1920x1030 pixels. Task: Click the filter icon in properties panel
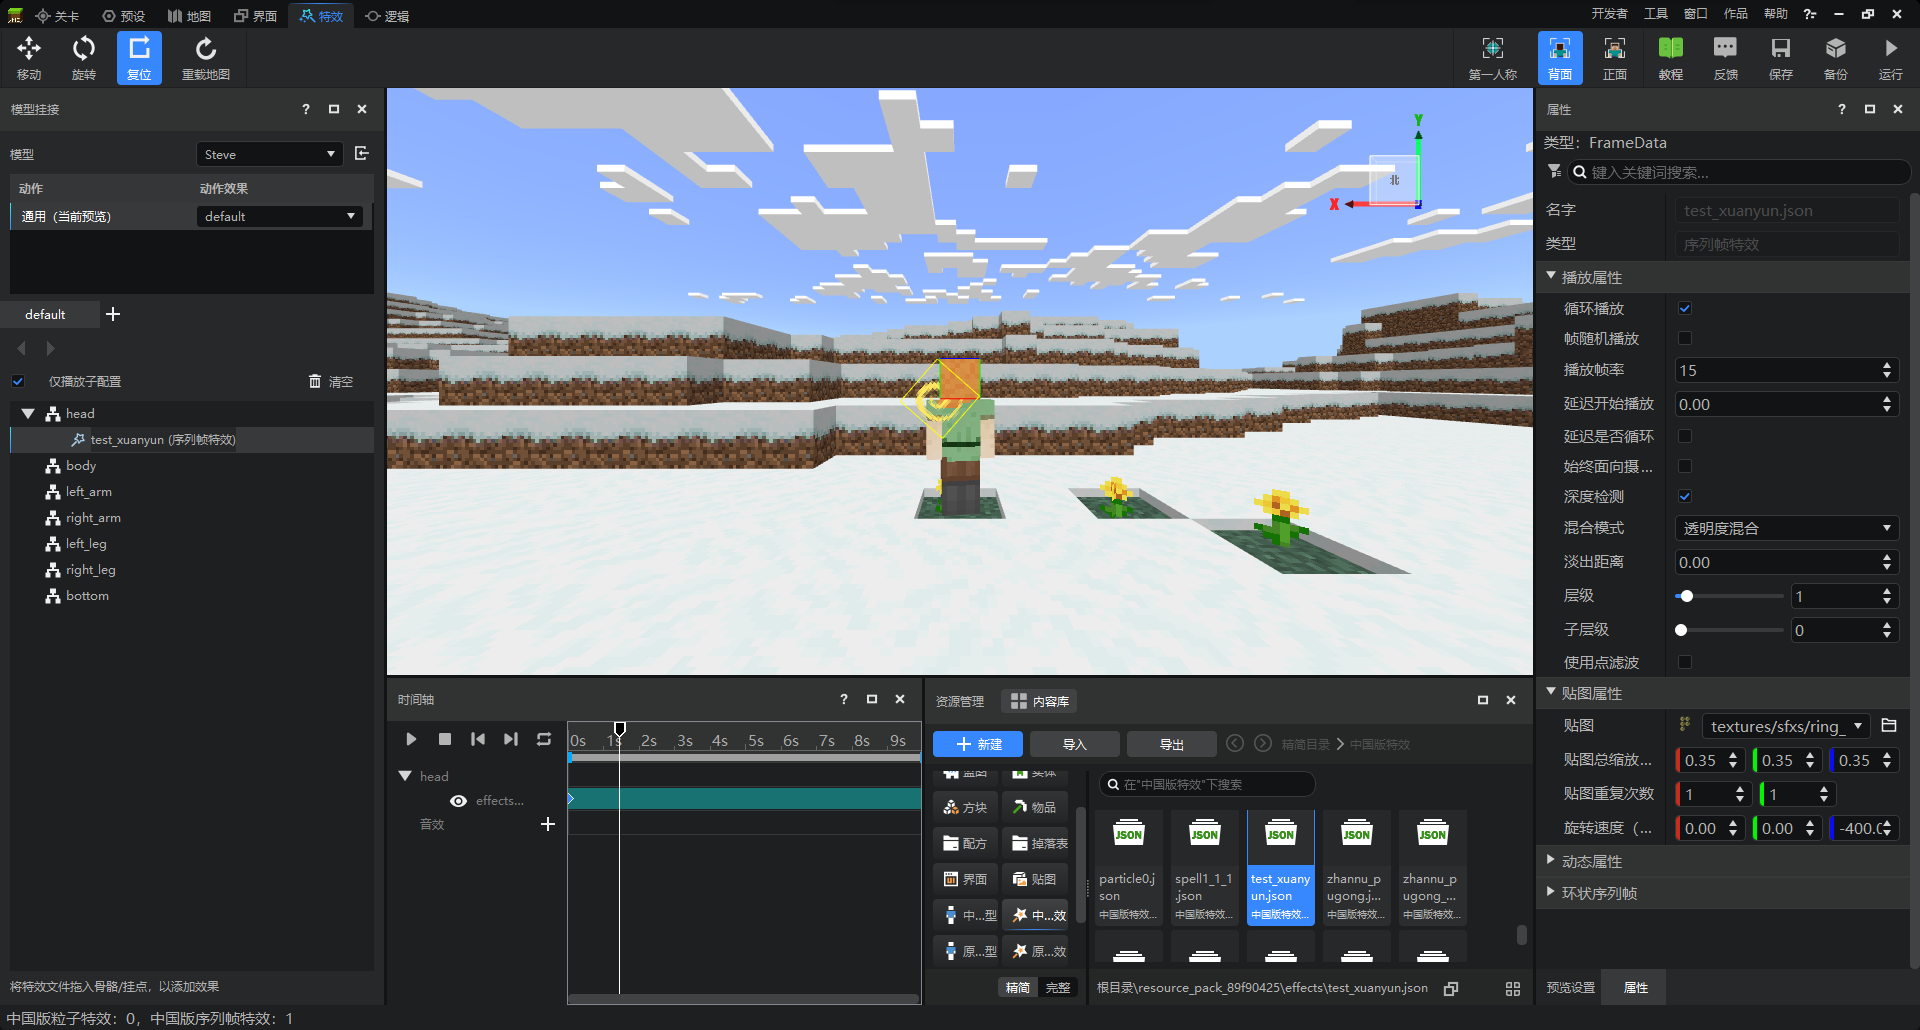(x=1554, y=171)
